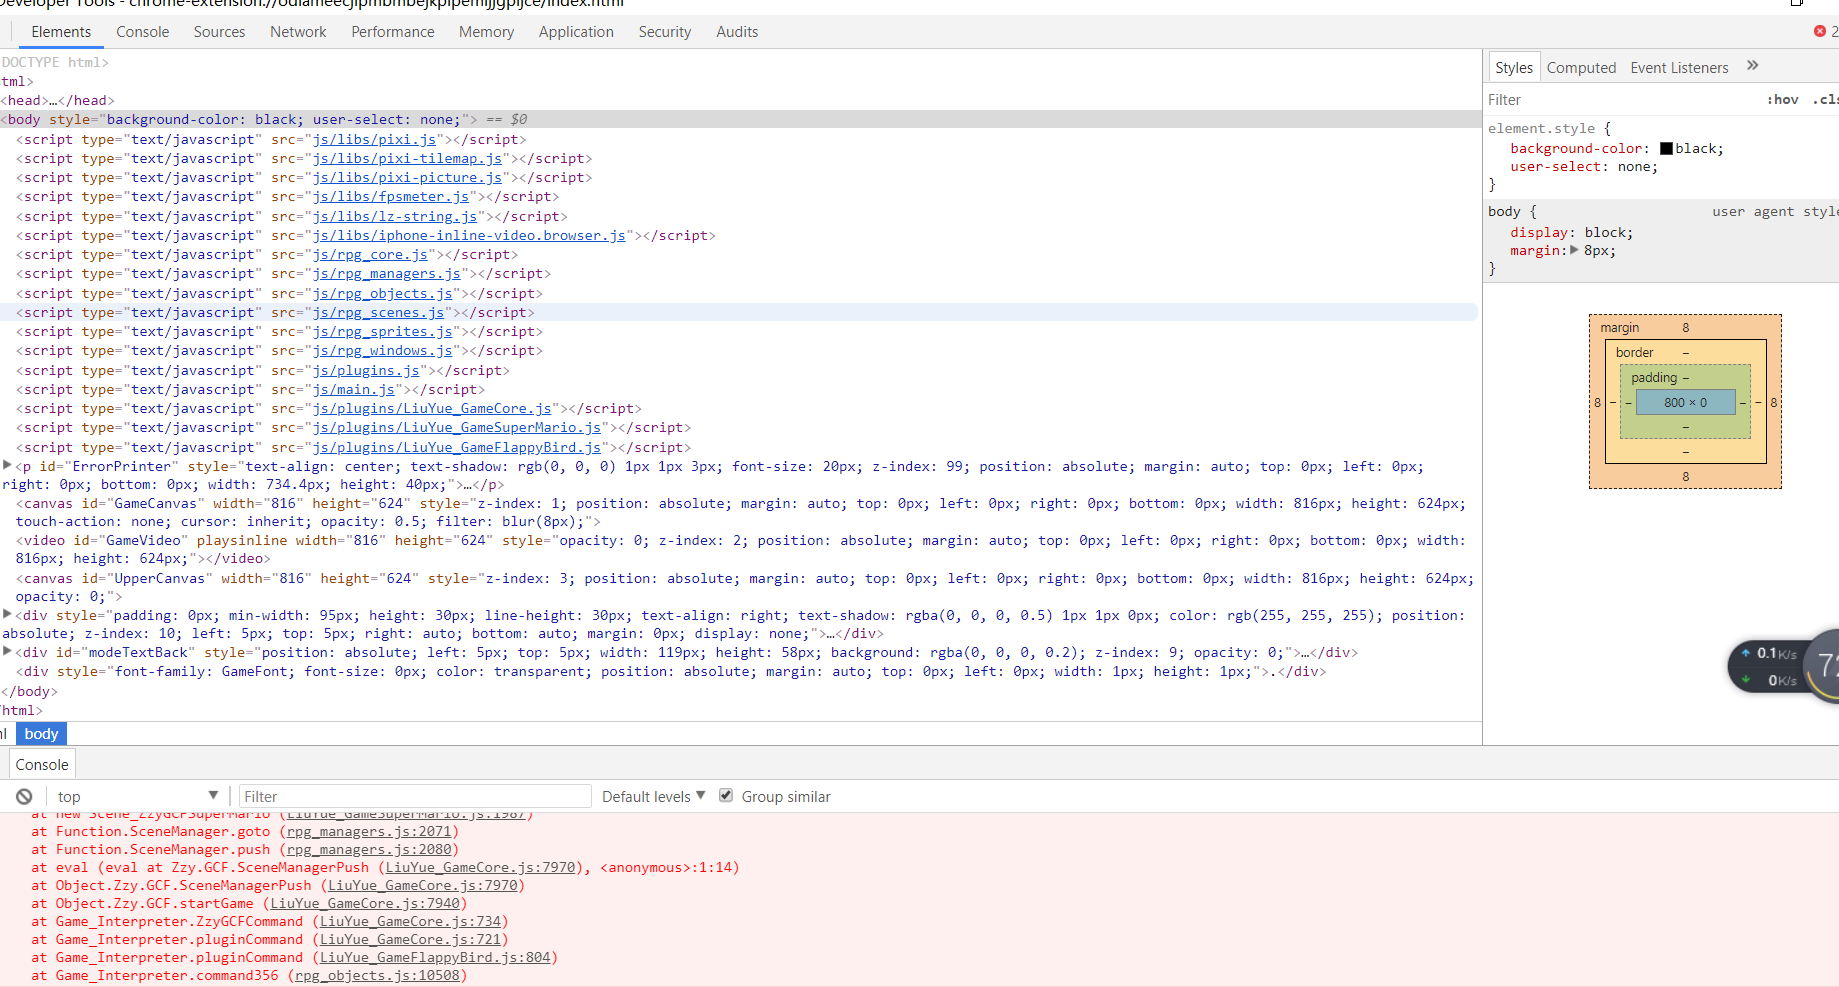Click the red error count icon
The height and width of the screenshot is (987, 1839).
pyautogui.click(x=1820, y=31)
